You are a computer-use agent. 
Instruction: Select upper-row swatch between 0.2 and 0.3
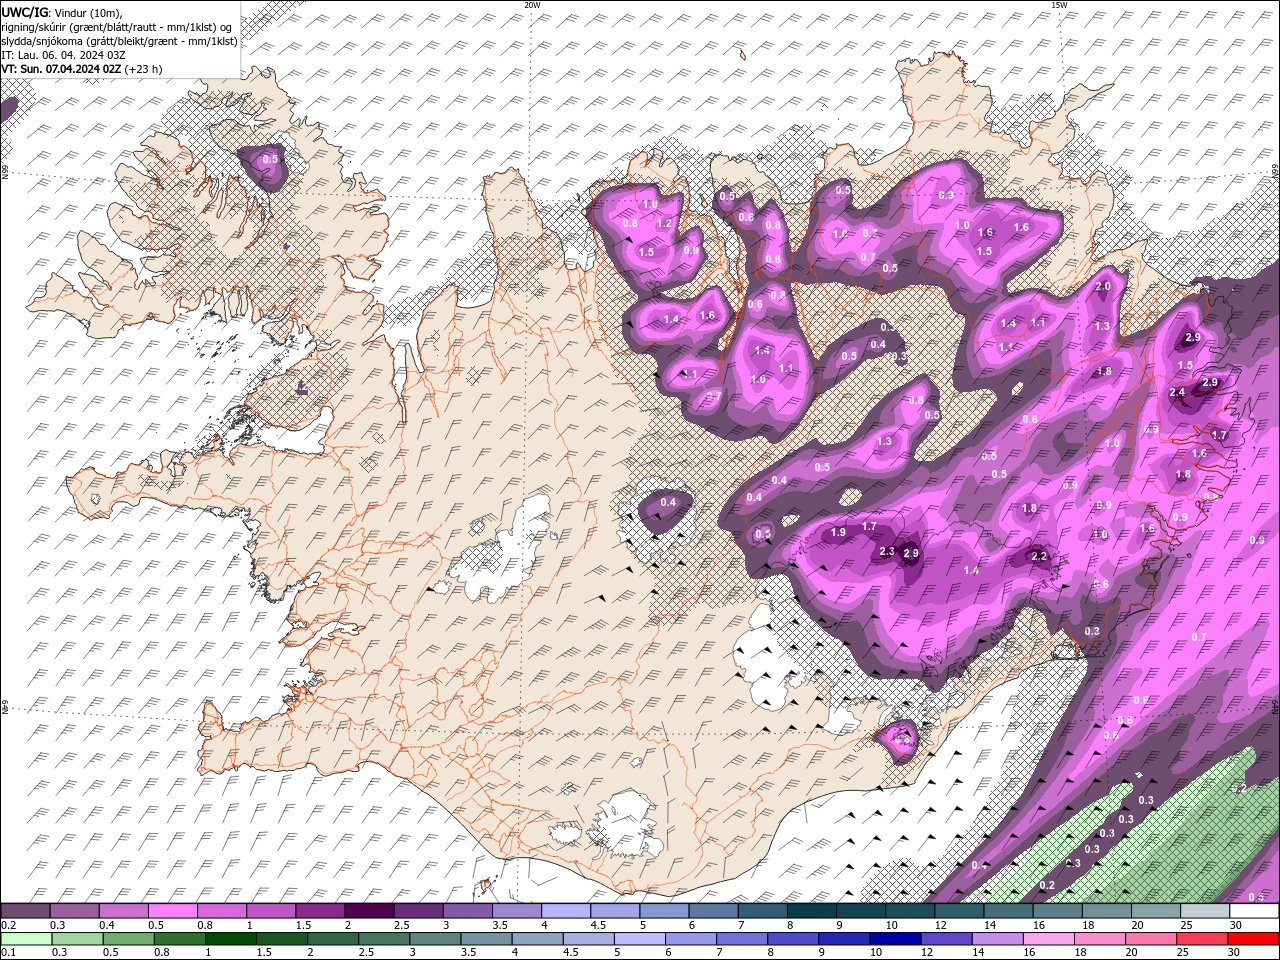(x=26, y=911)
